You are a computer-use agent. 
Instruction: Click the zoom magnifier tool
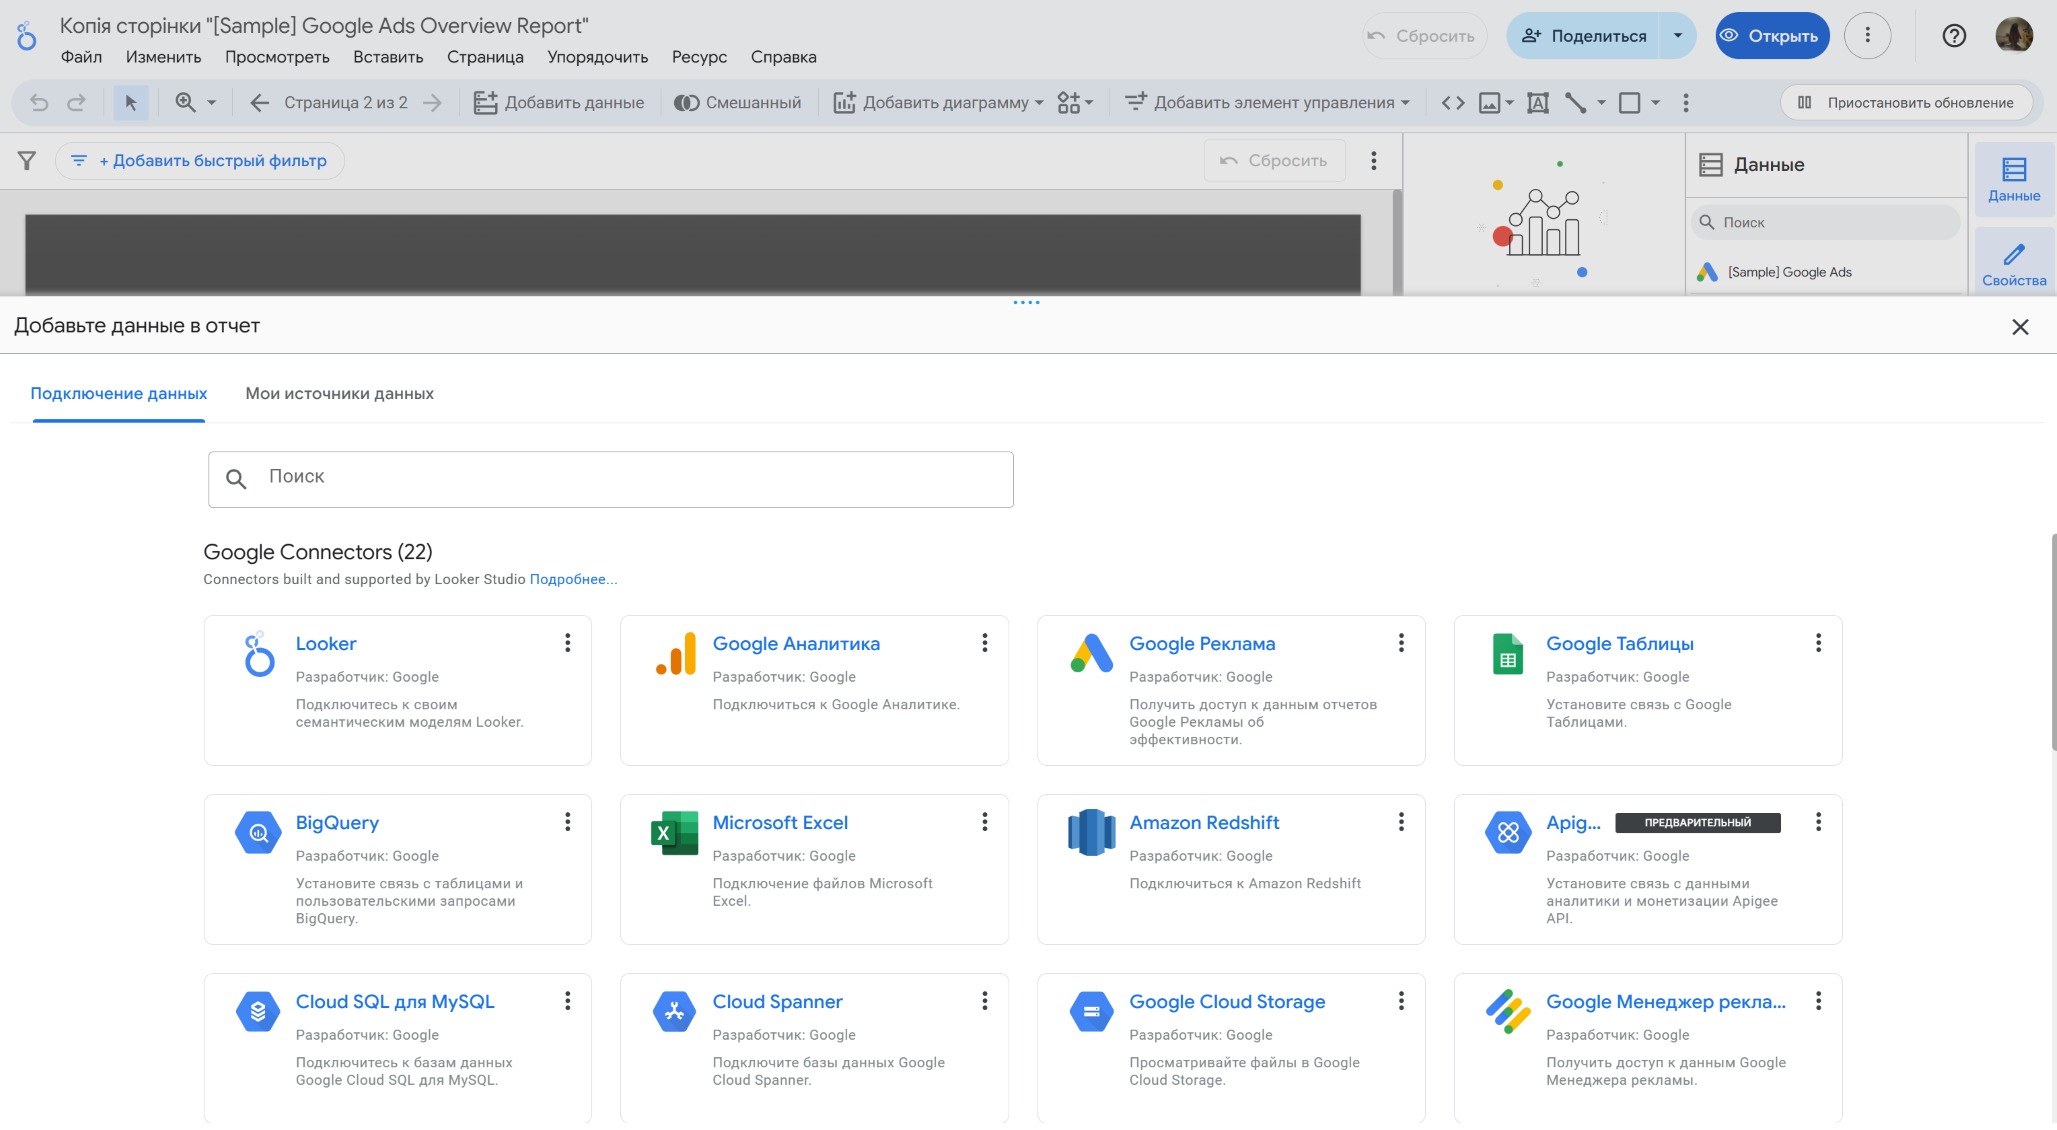tap(185, 102)
